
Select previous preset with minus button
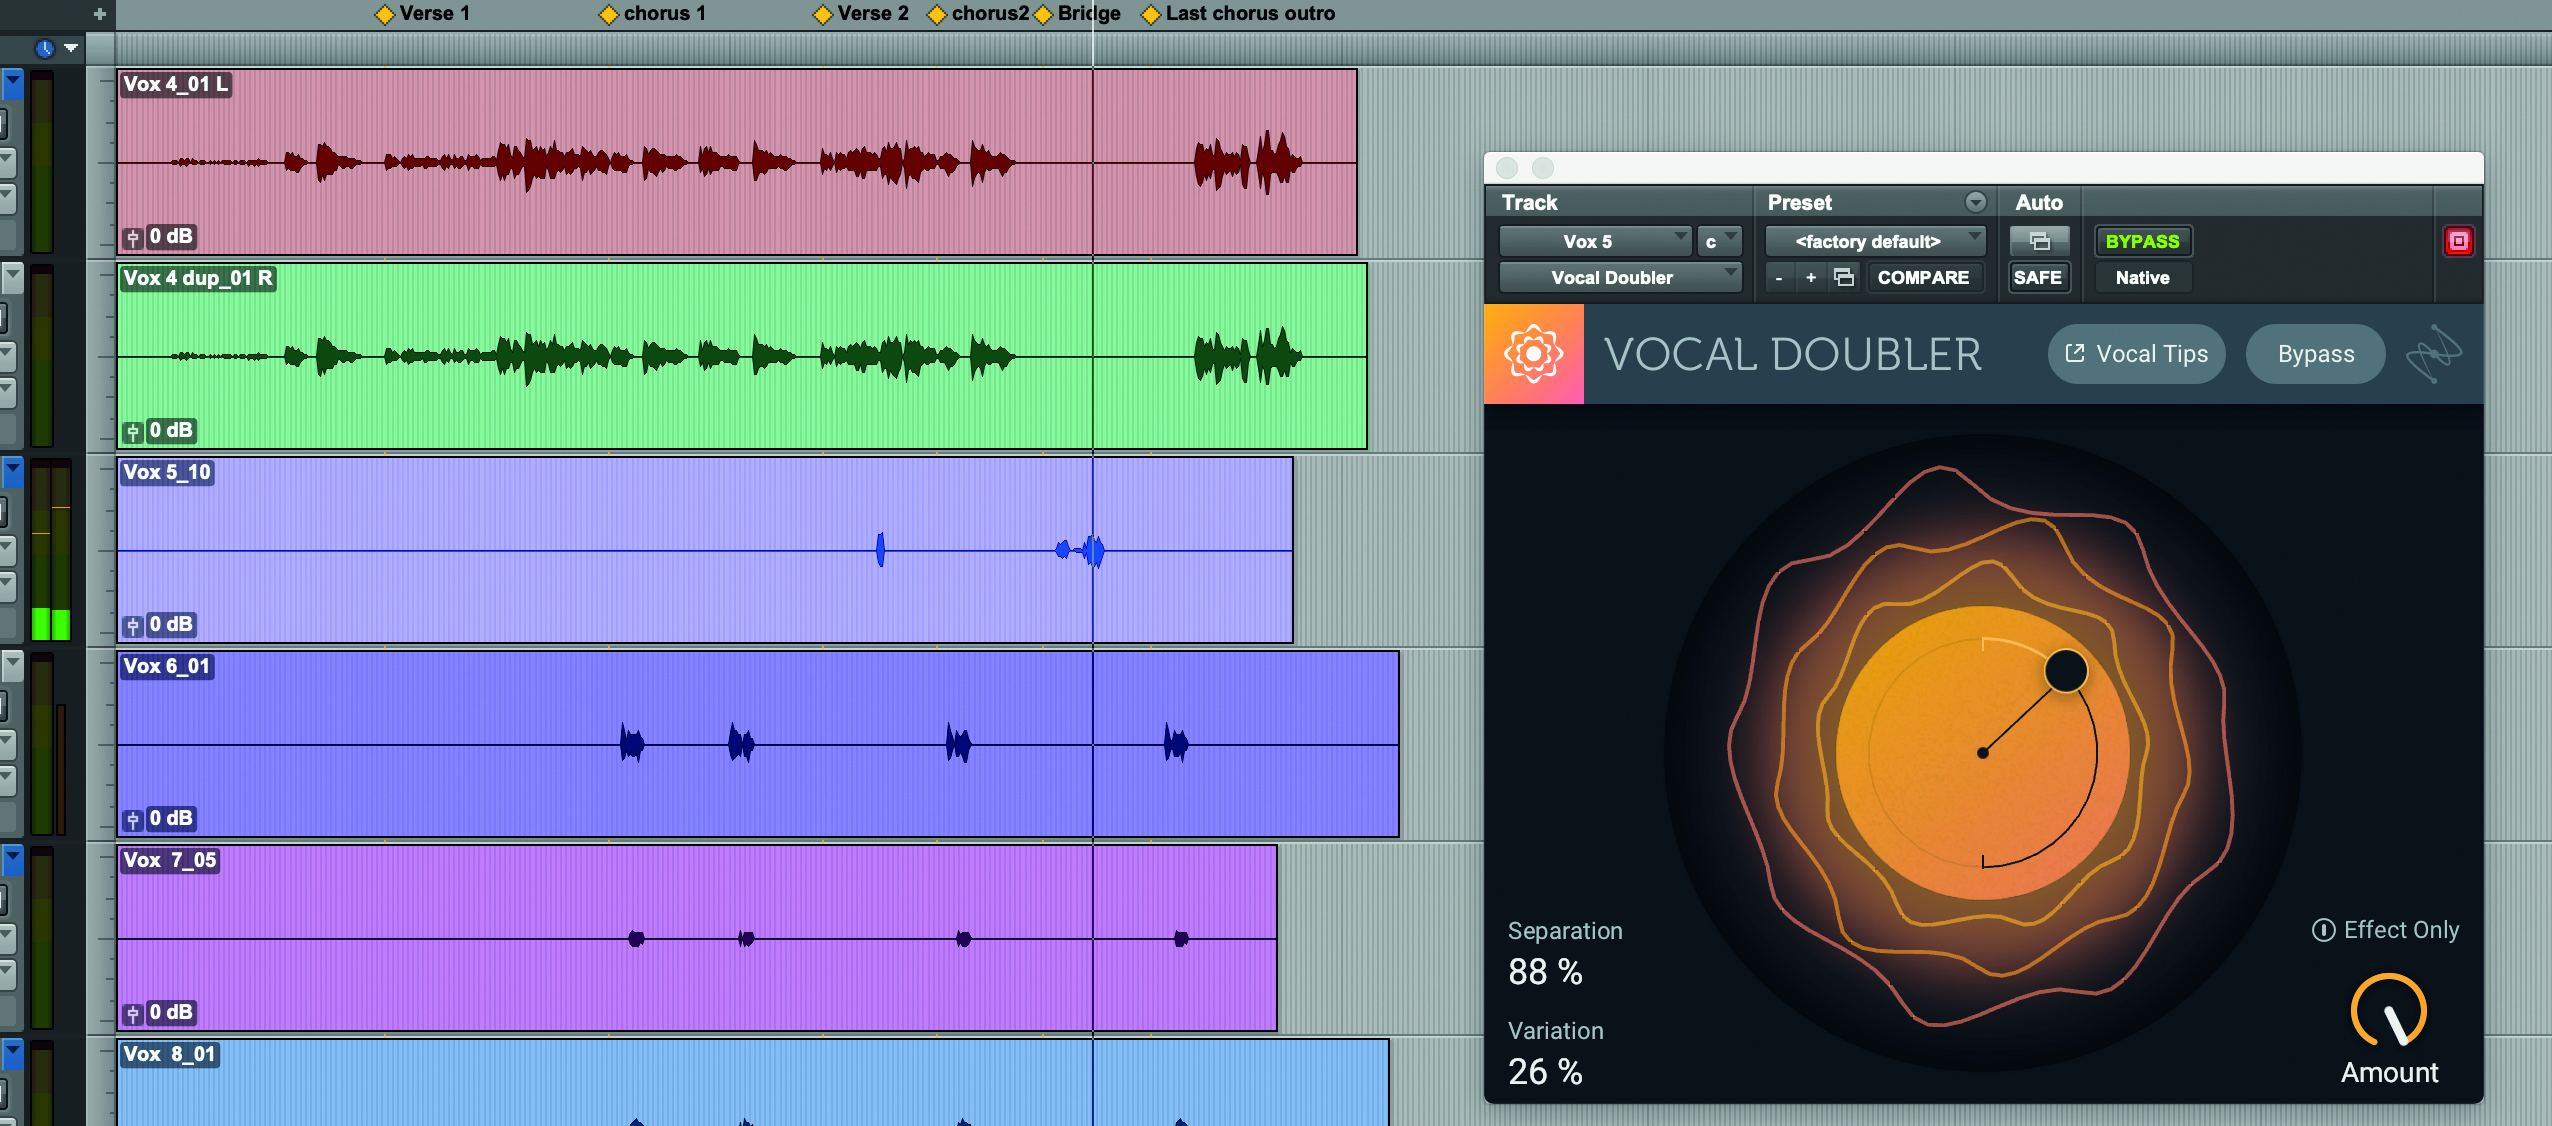coord(1779,278)
